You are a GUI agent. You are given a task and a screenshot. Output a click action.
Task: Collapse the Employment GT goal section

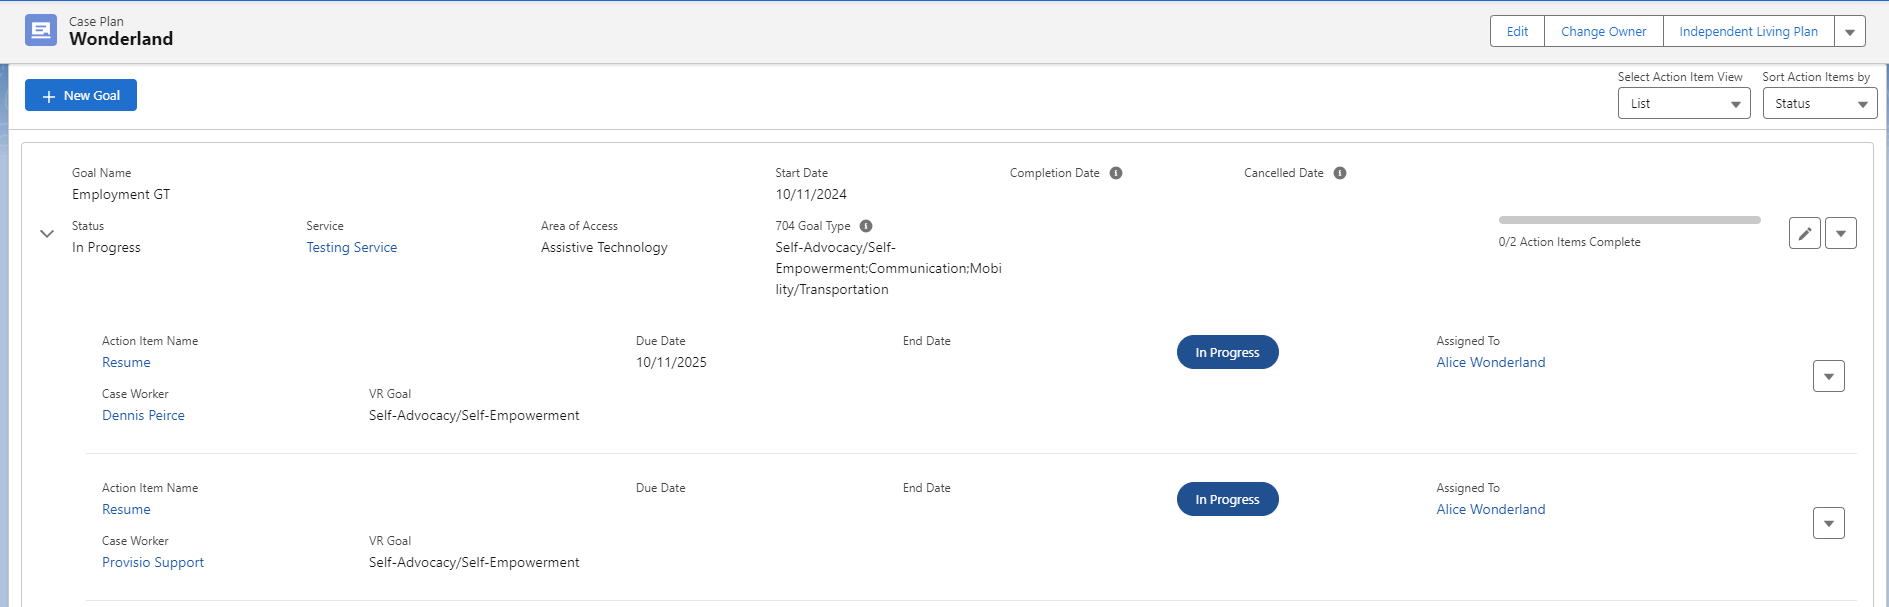pos(47,234)
